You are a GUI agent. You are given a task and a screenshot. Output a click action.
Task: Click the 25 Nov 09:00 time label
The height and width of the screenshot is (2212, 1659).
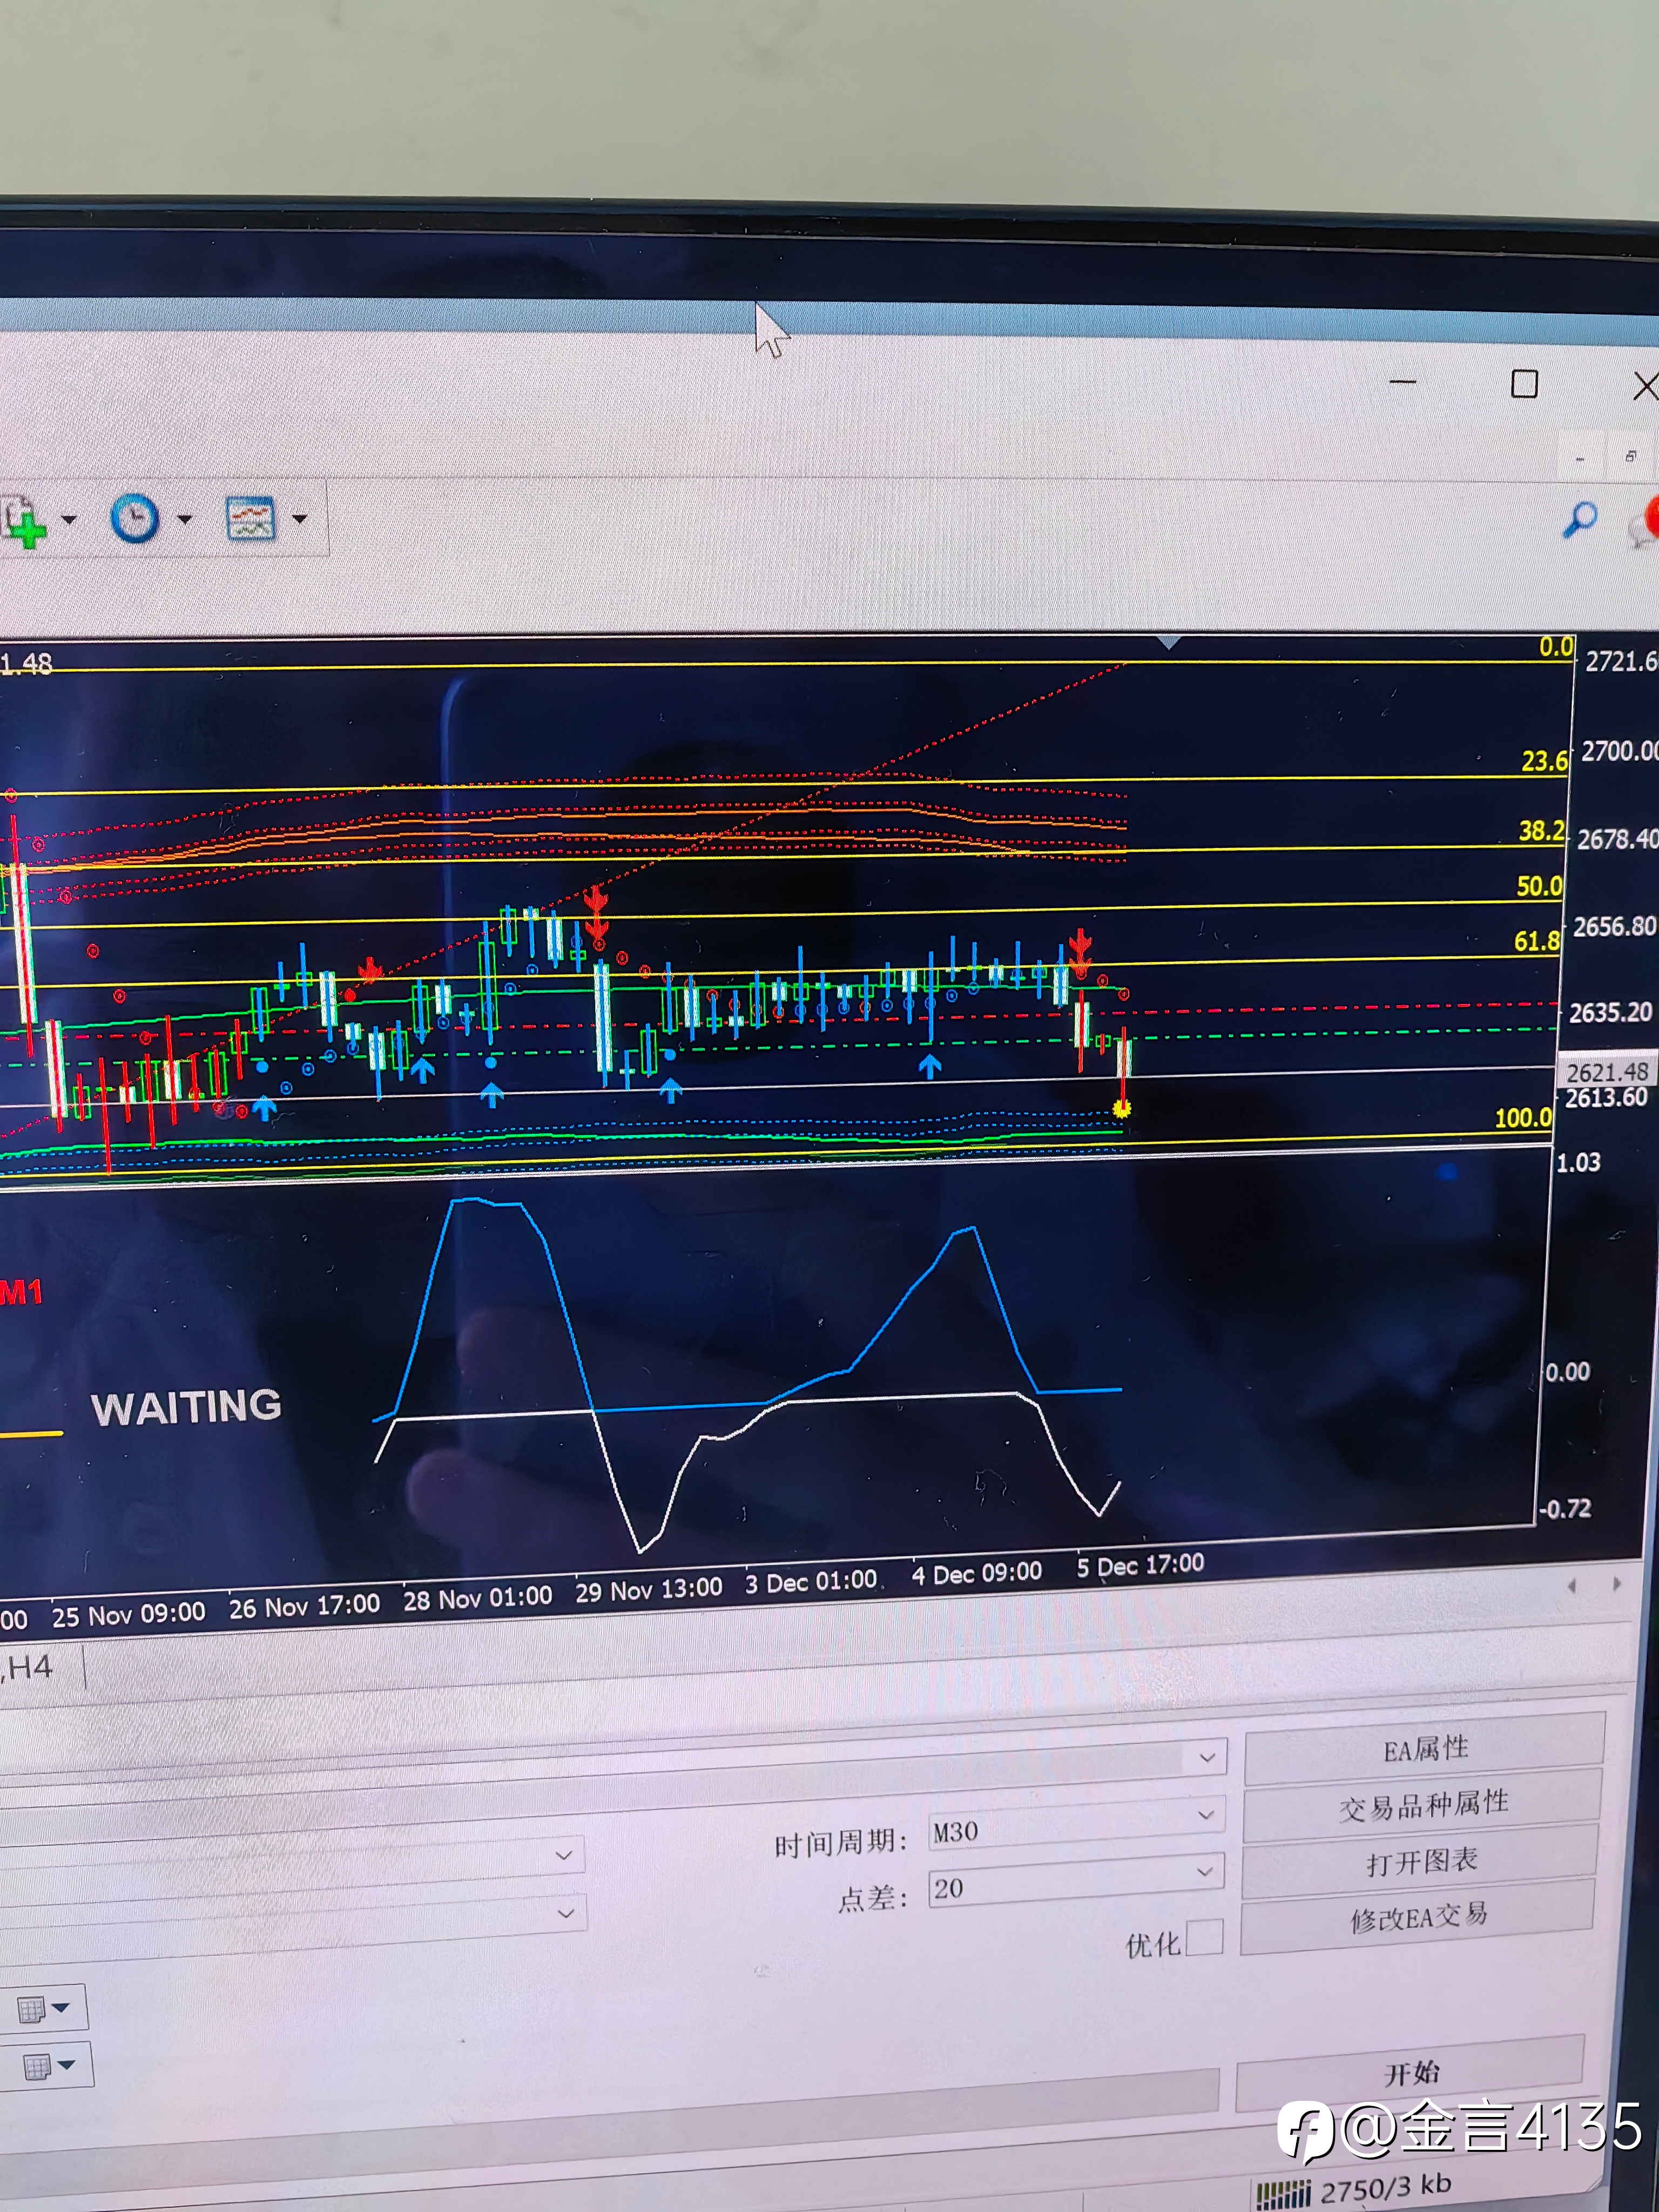[128, 1614]
